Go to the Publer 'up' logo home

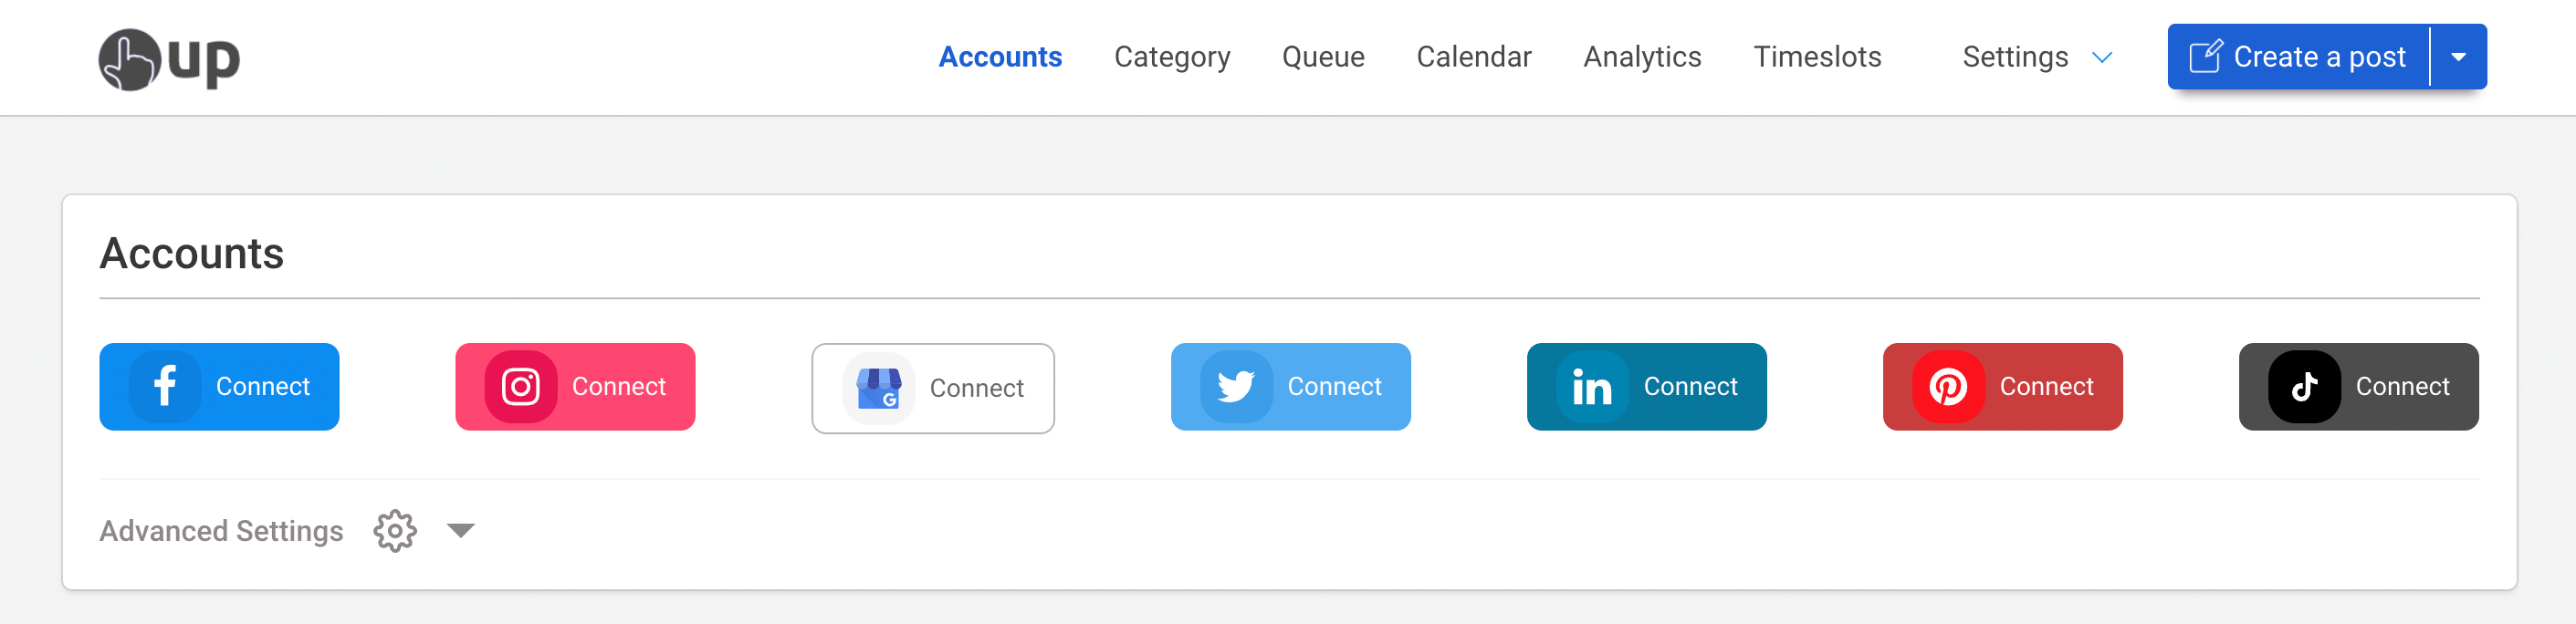[169, 59]
